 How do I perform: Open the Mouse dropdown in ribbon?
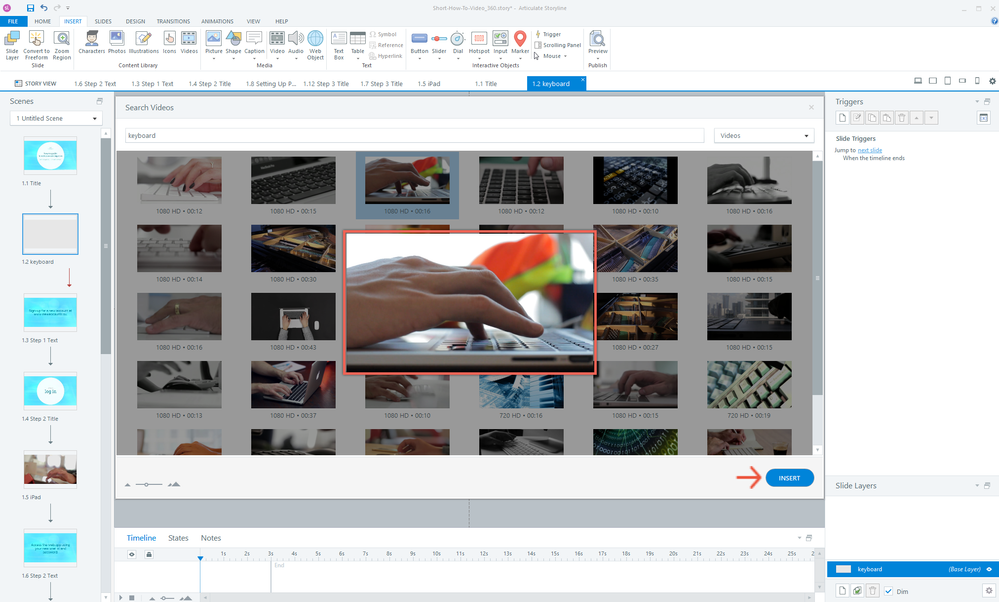(x=553, y=56)
